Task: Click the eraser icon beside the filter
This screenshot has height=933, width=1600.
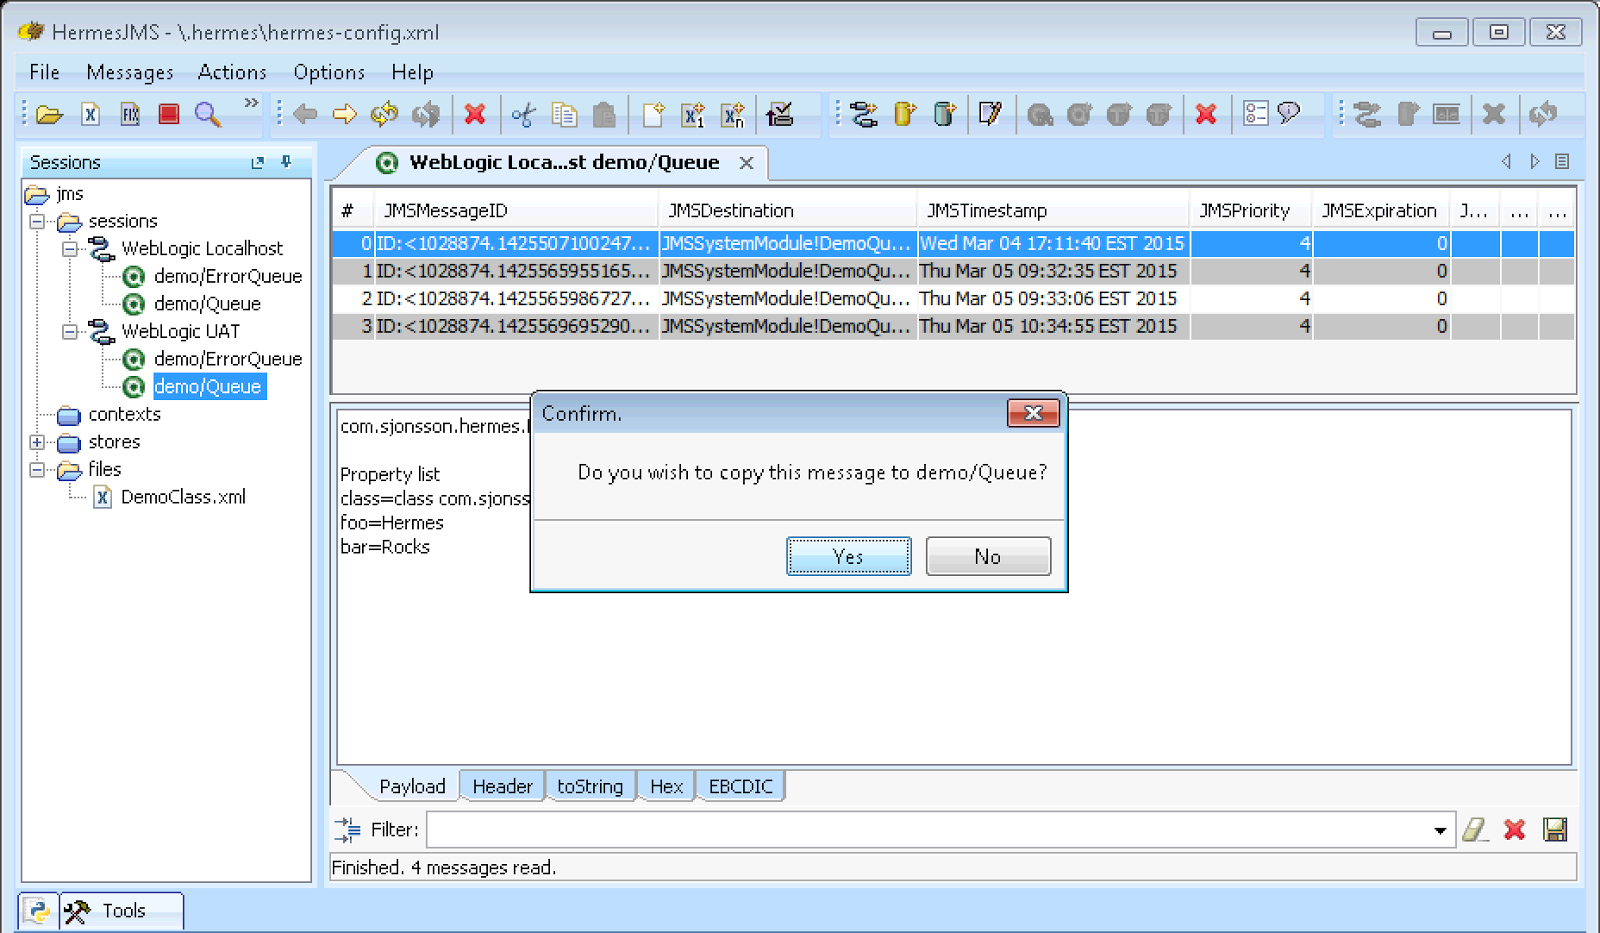Action: [x=1475, y=829]
